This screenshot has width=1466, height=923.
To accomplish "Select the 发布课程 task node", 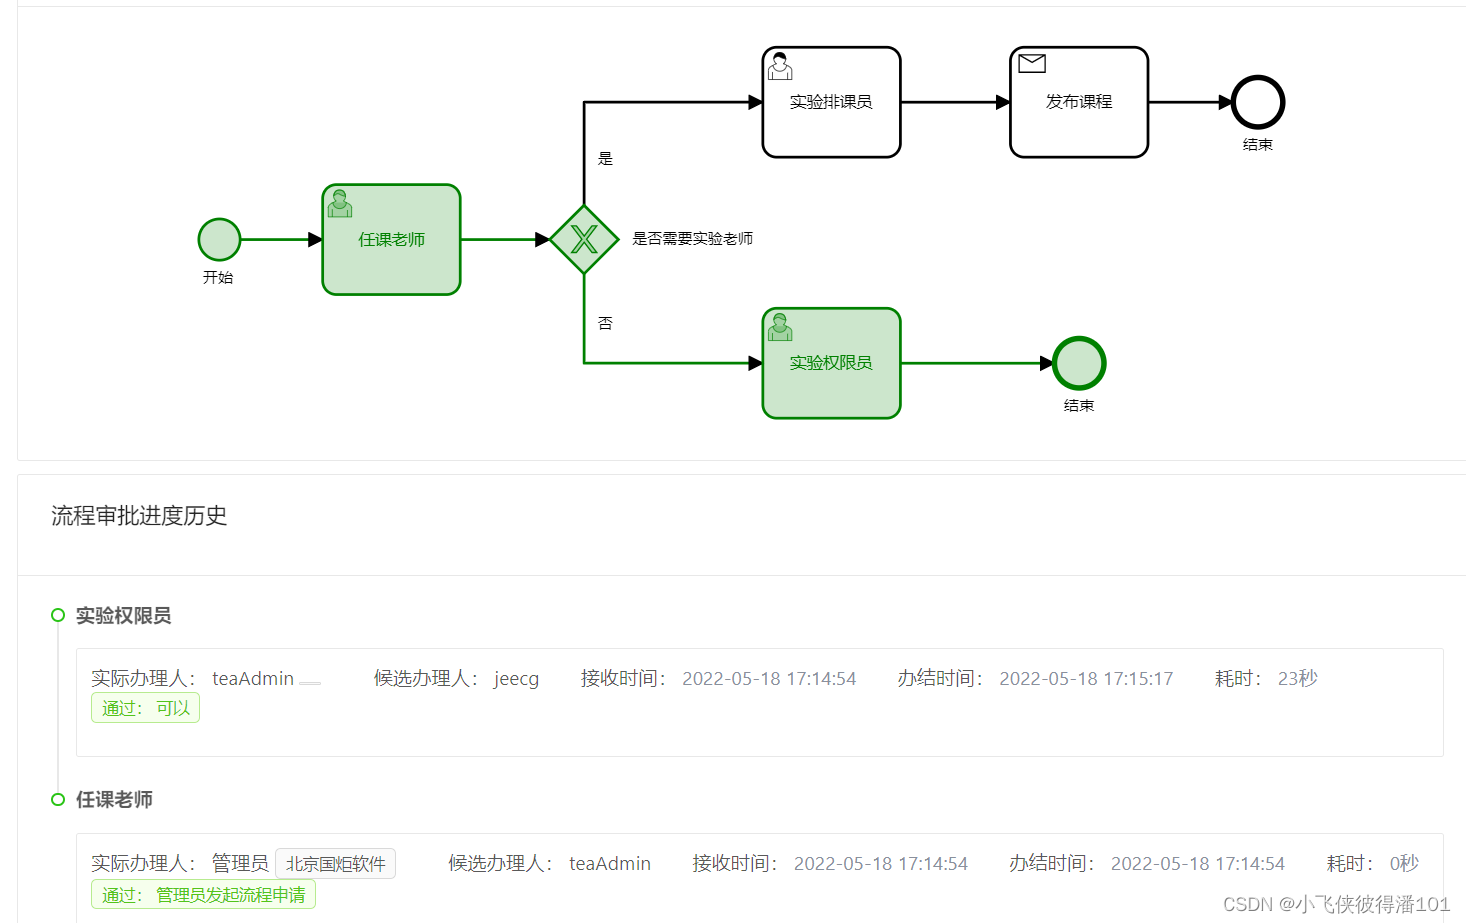I will tap(1078, 102).
